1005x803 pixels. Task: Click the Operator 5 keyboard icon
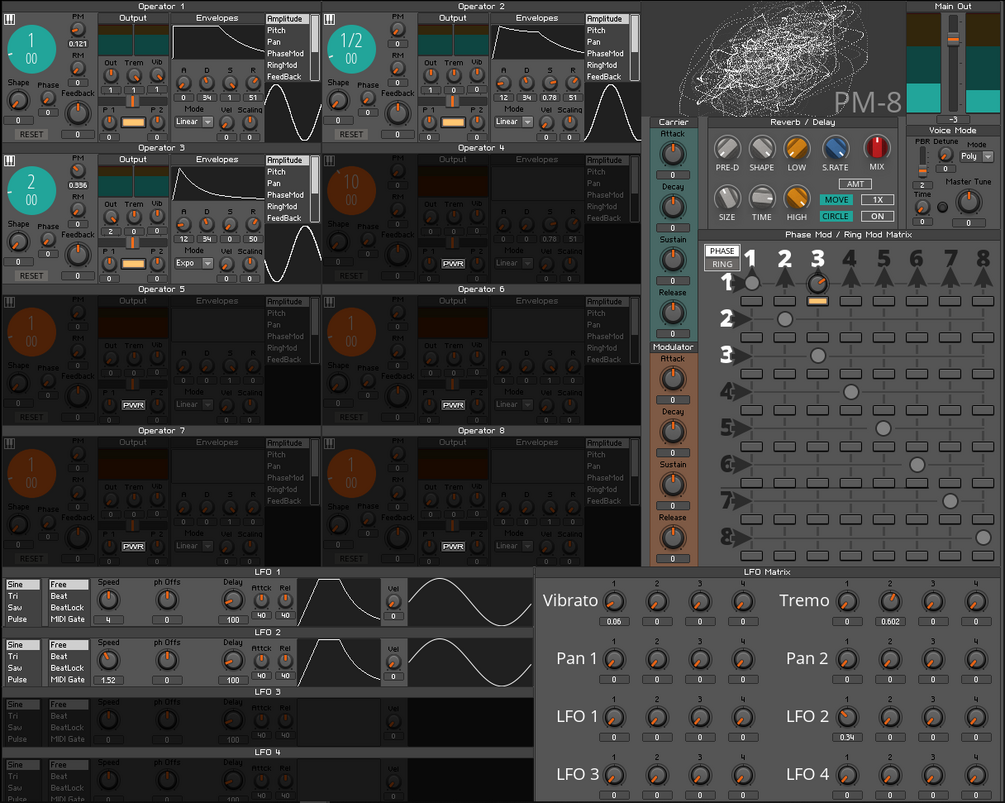(x=10, y=302)
